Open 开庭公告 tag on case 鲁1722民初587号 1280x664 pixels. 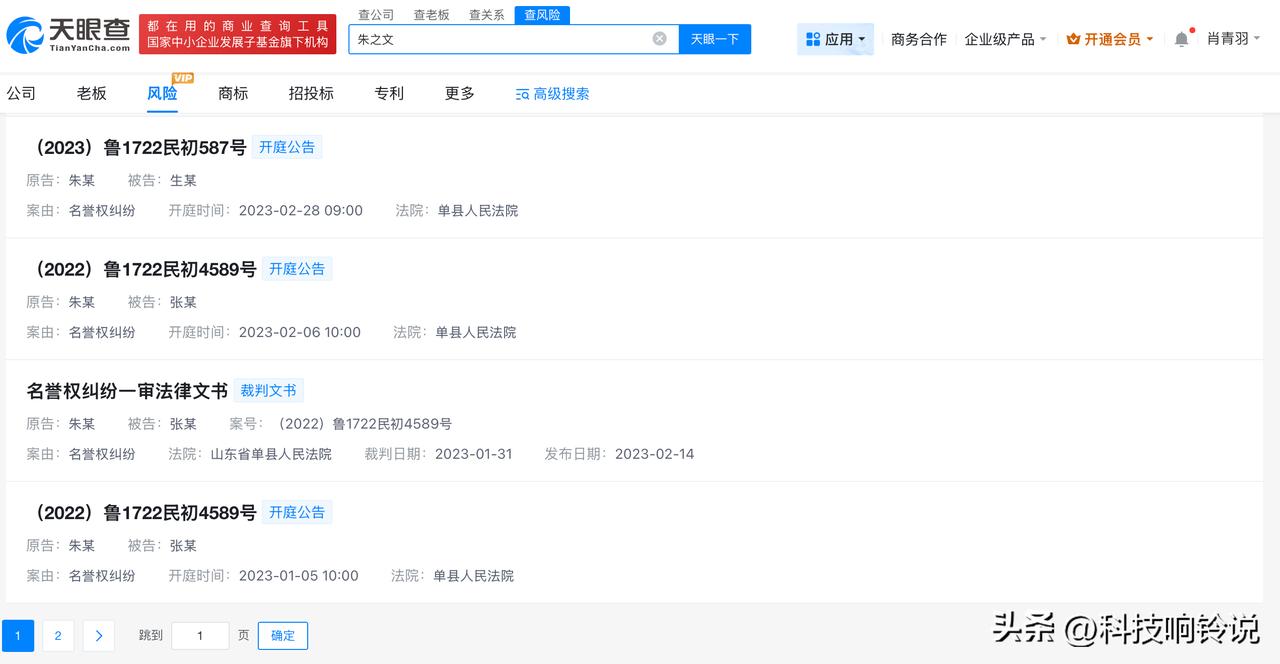coord(287,146)
